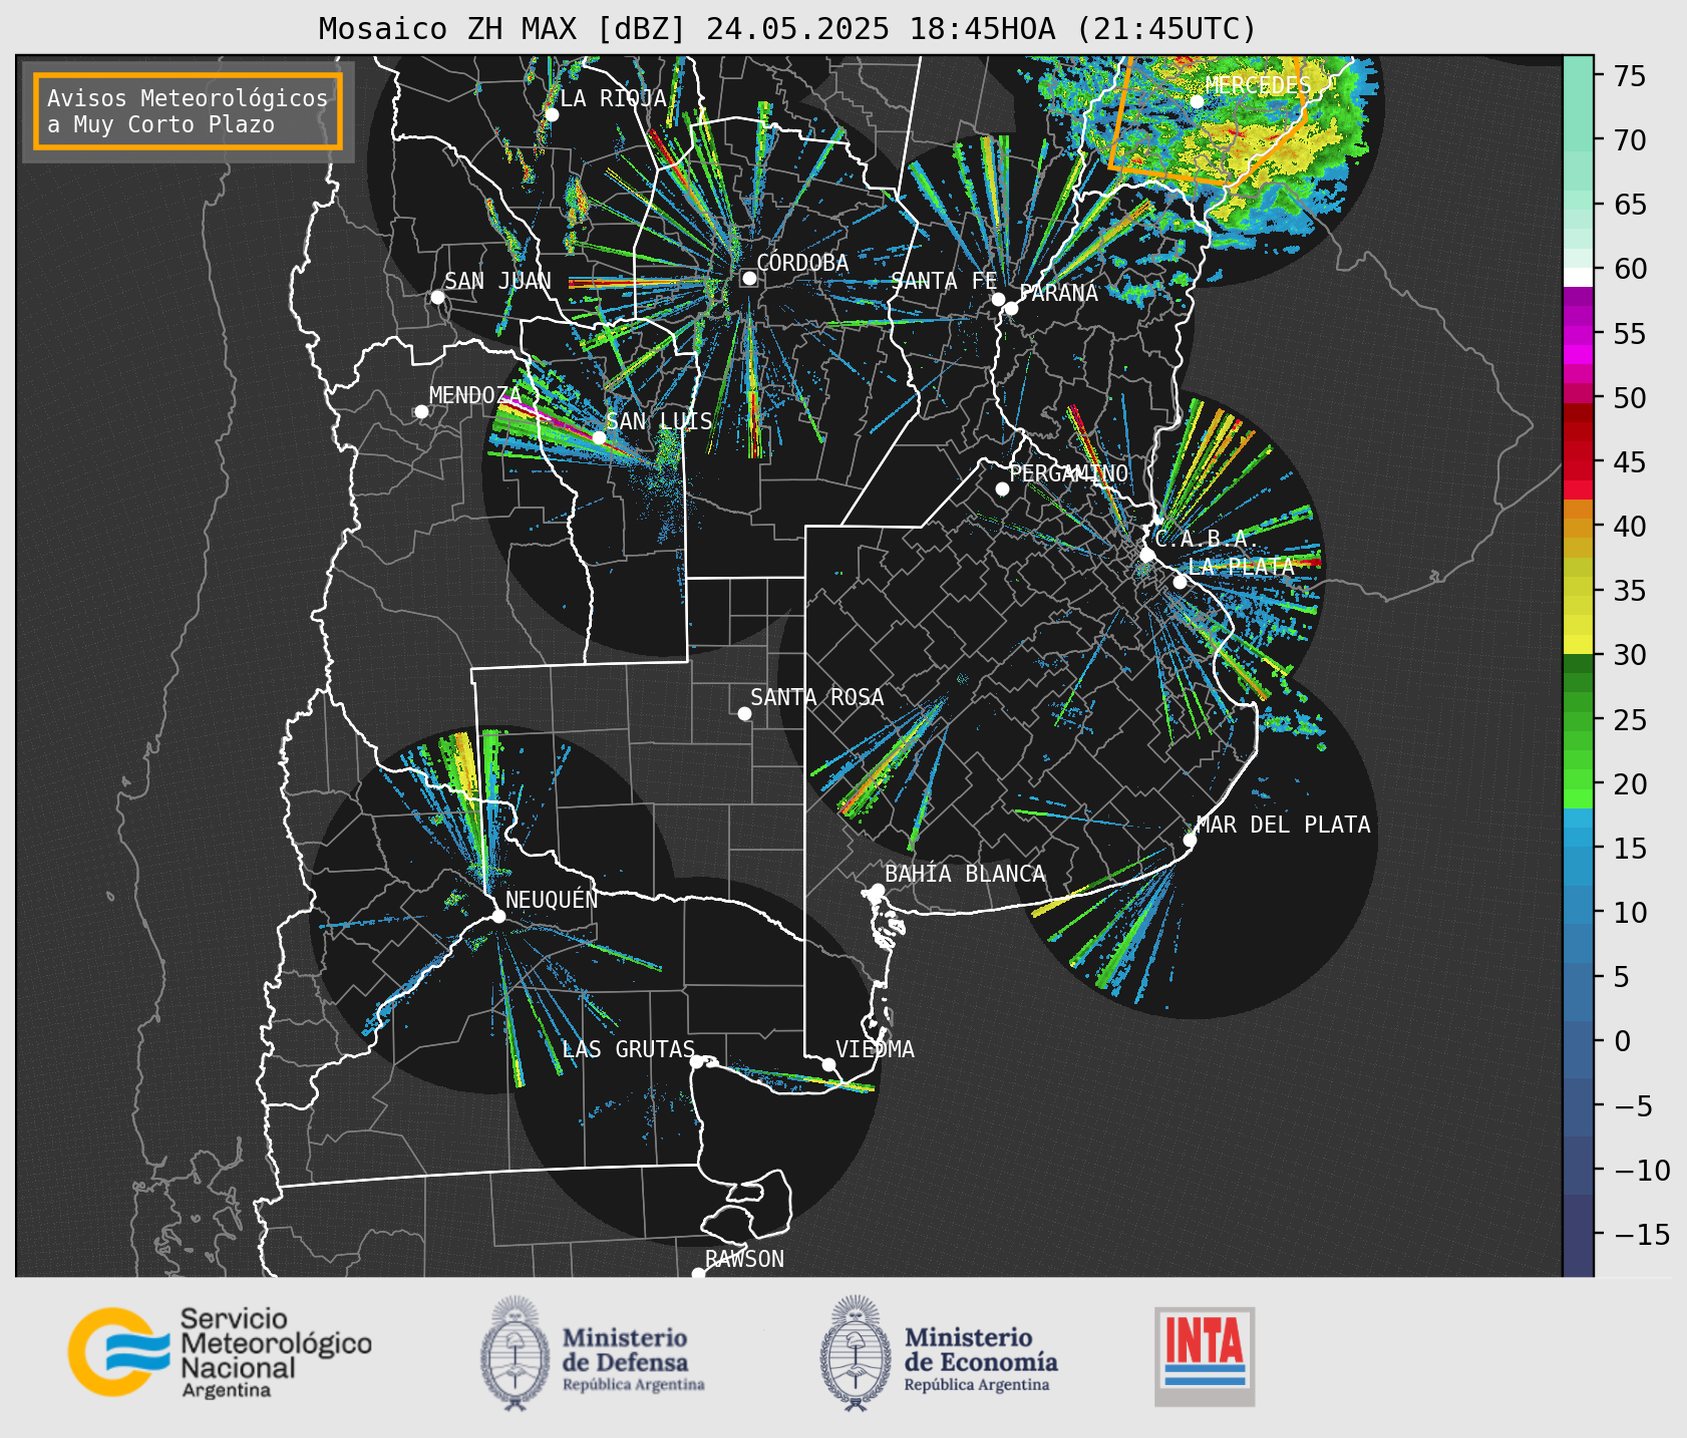Click the PARANÁ city label
This screenshot has height=1438, width=1687.
(x=1058, y=293)
